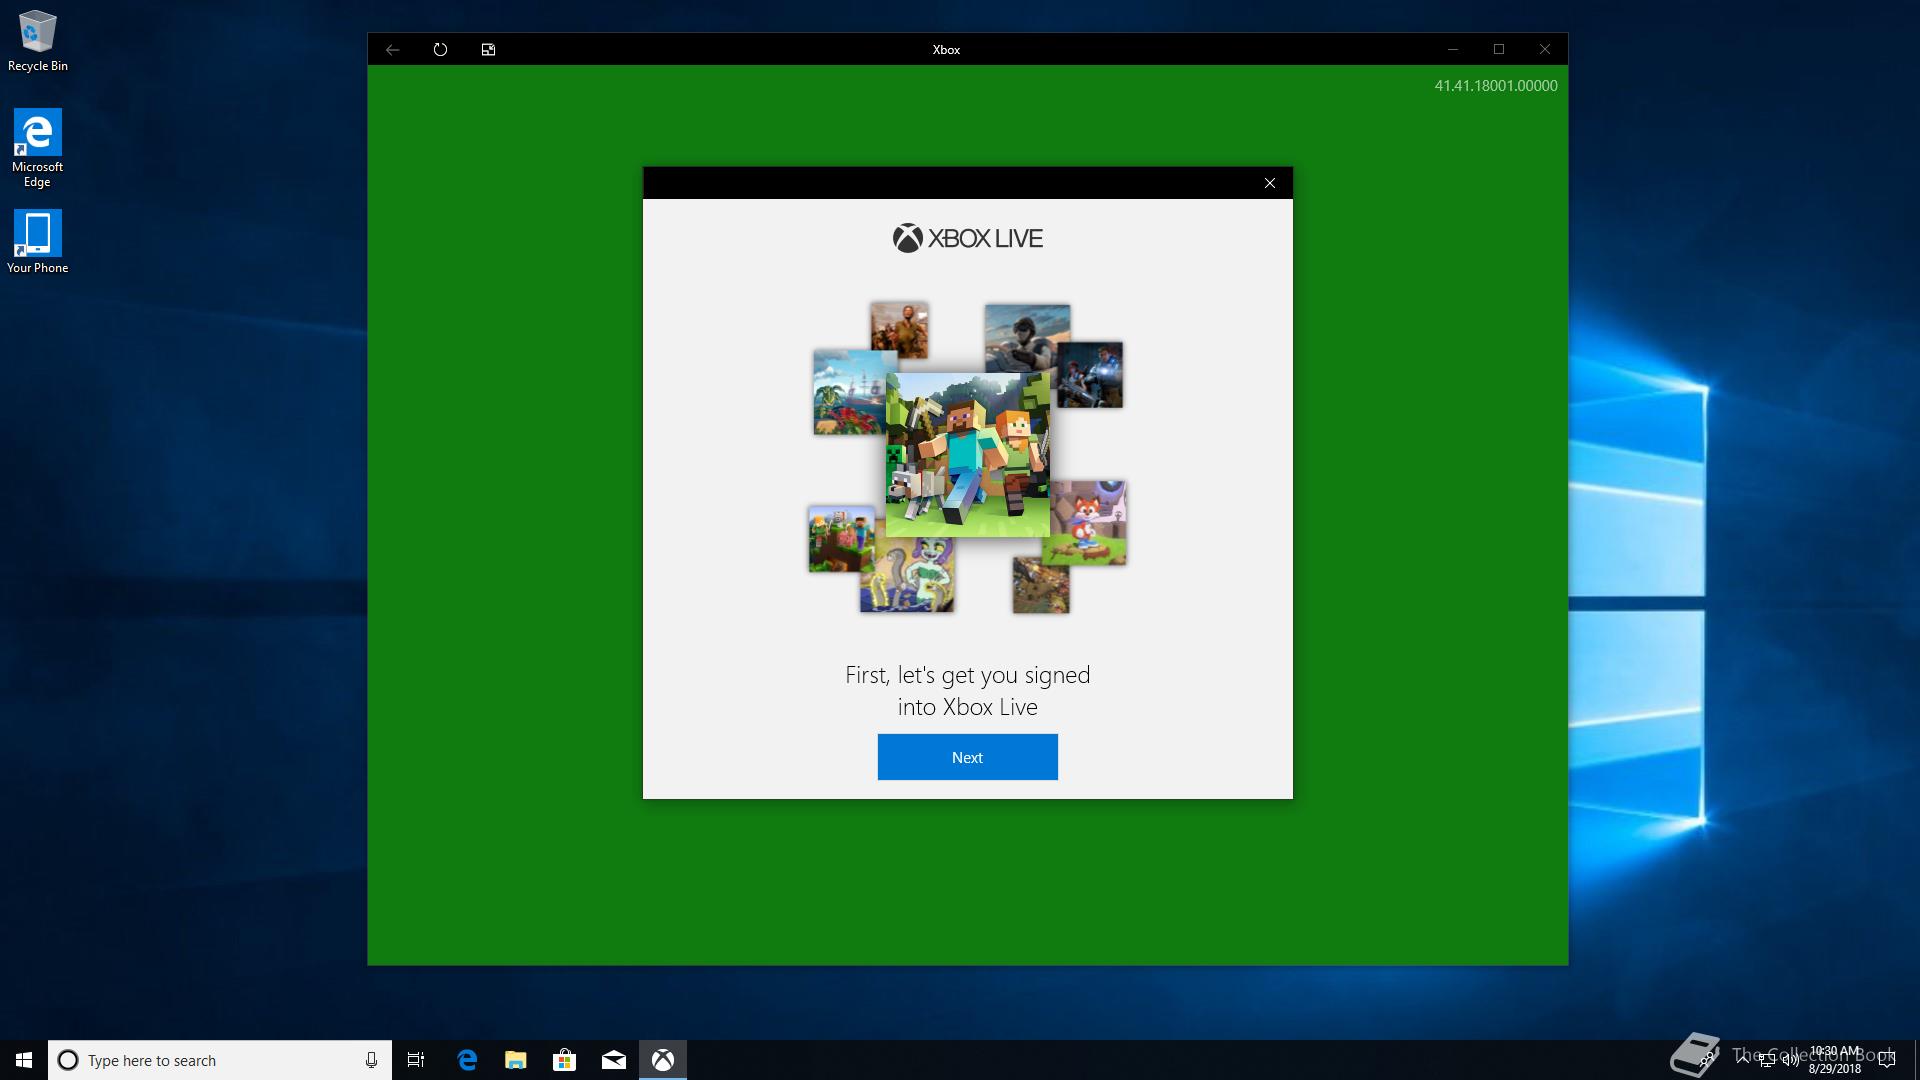Click the Next button to sign in
Screen dimensions: 1920x1080
tap(967, 757)
